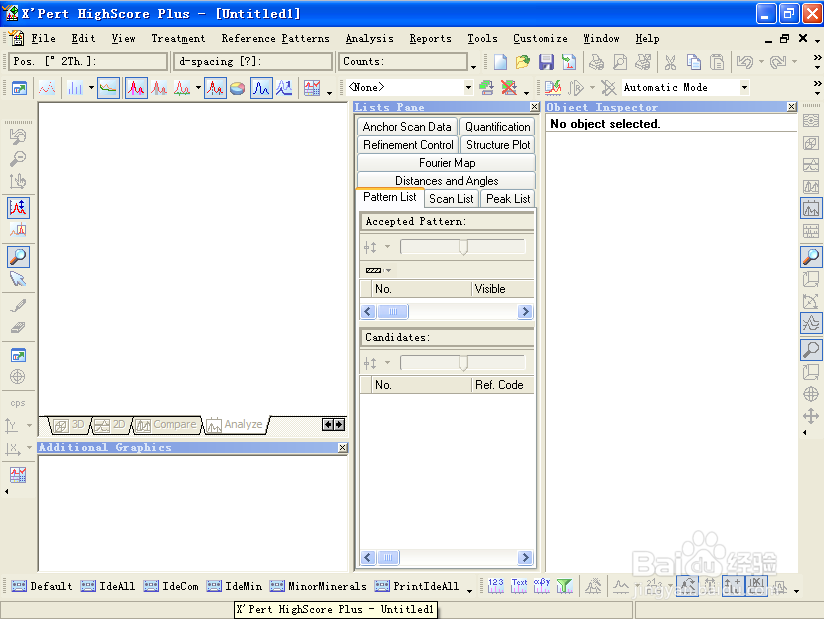The width and height of the screenshot is (824, 619).
Task: Select the arrow pointer tool in left toolbar
Action: [18, 279]
